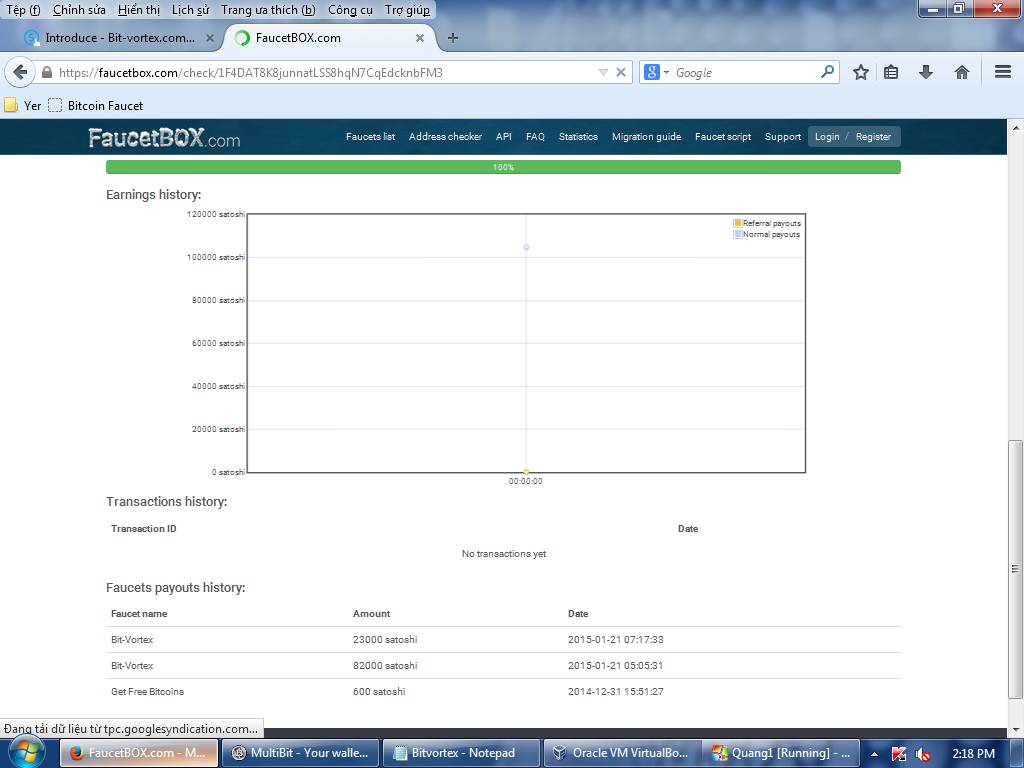This screenshot has height=768, width=1024.
Task: Open the Yer bookmarks folder
Action: pos(23,105)
